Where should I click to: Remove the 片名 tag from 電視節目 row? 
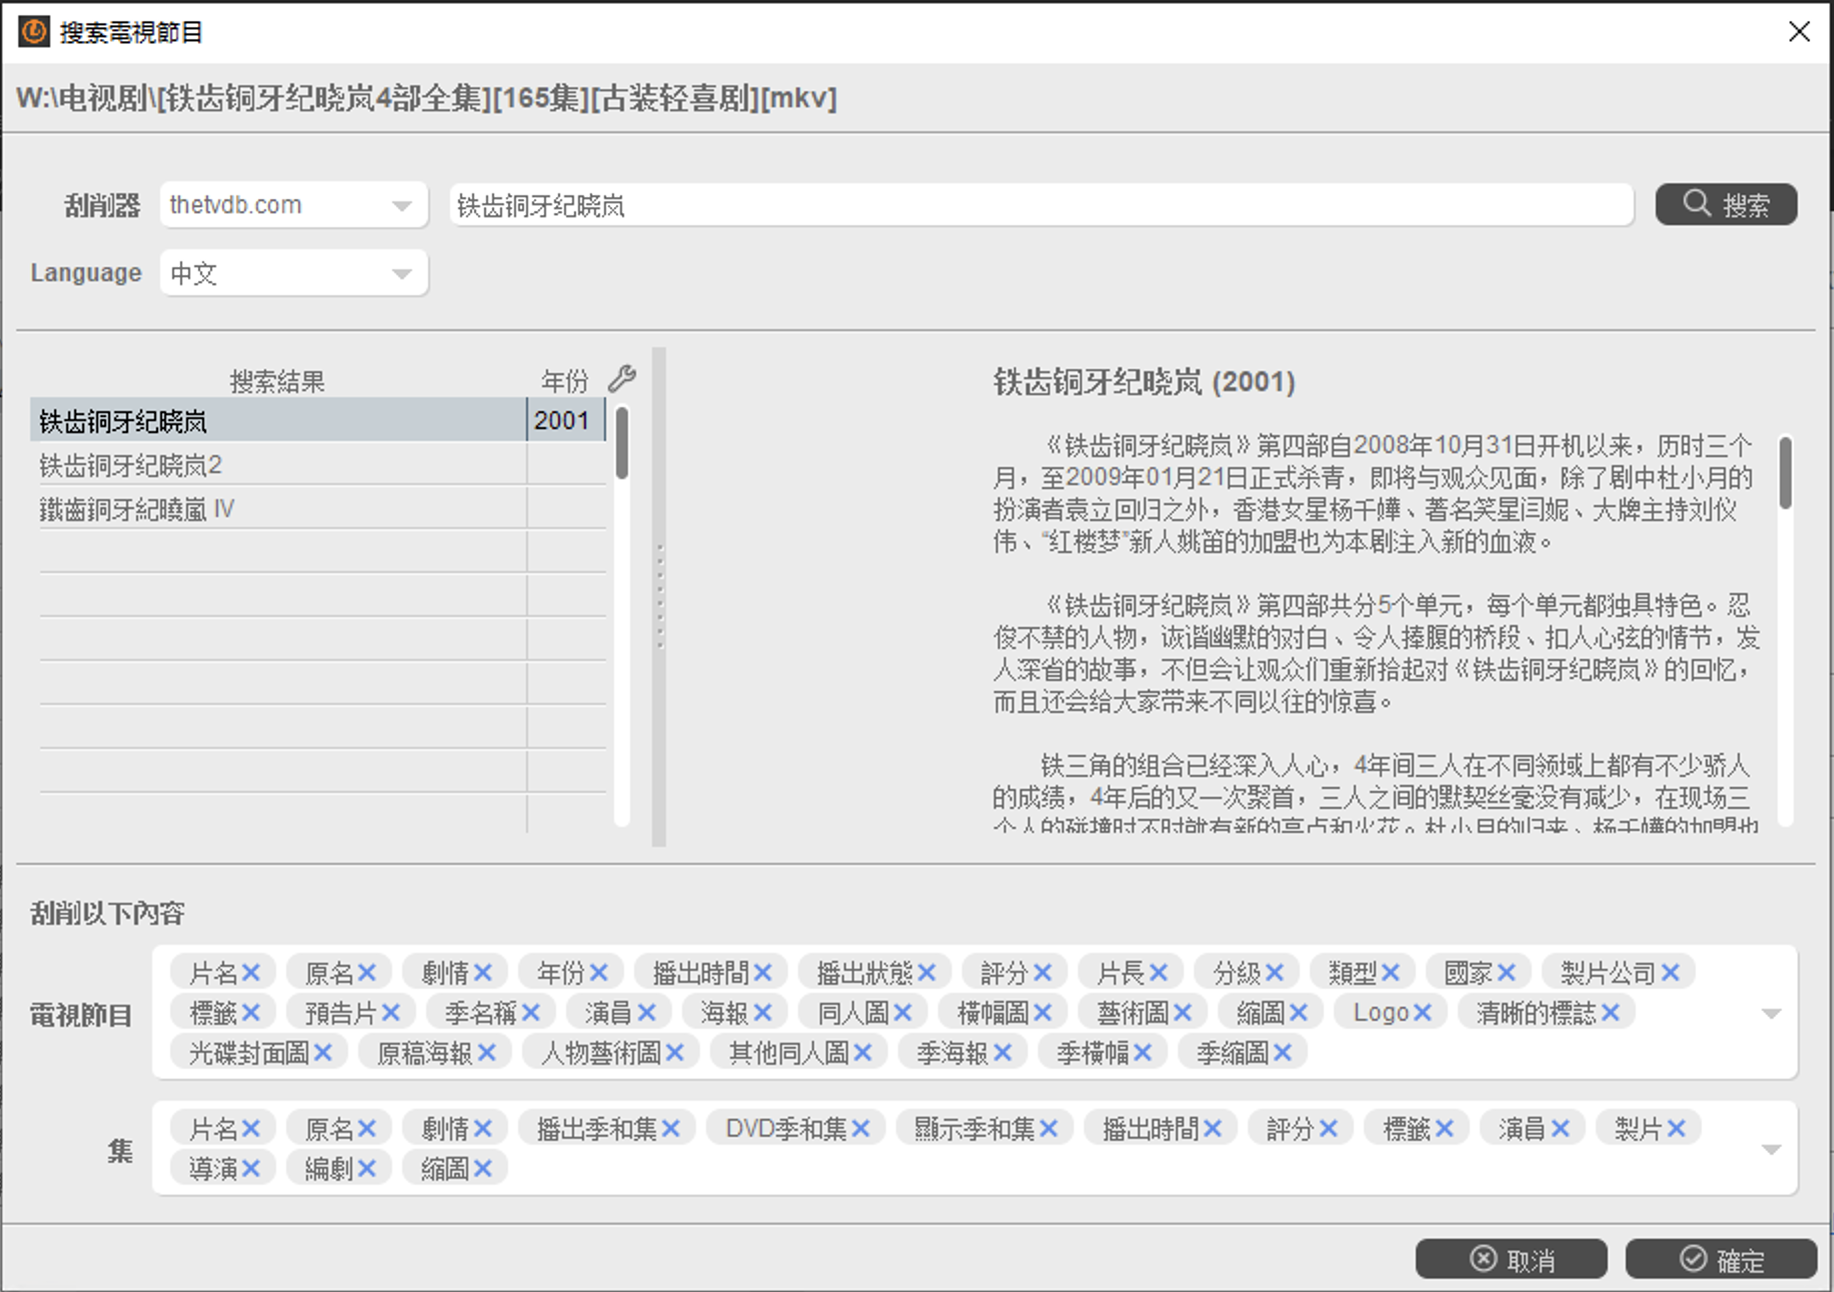point(251,972)
